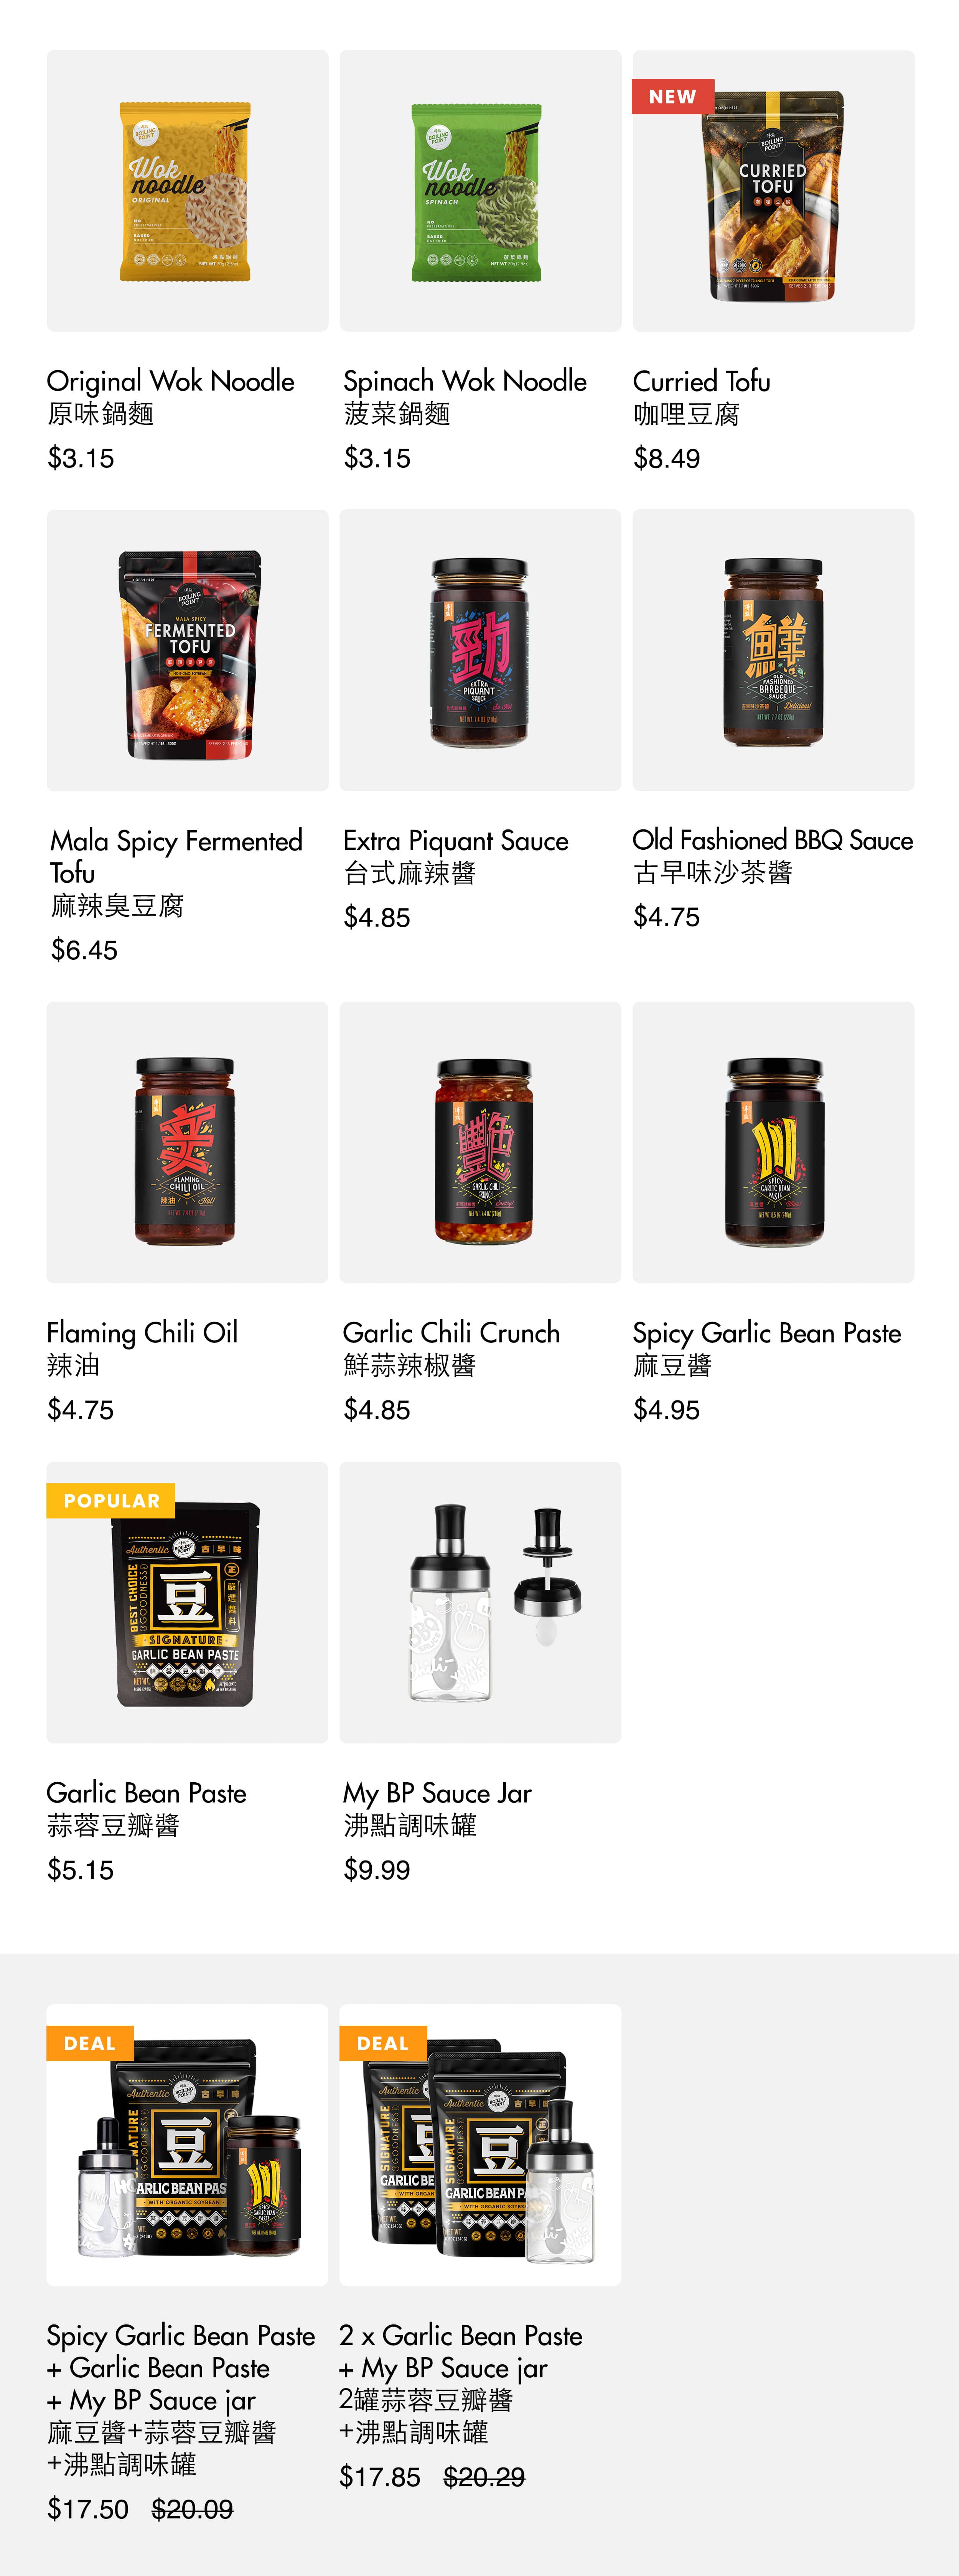
Task: Open the Original Wok Noodle product image
Action: pyautogui.click(x=187, y=191)
